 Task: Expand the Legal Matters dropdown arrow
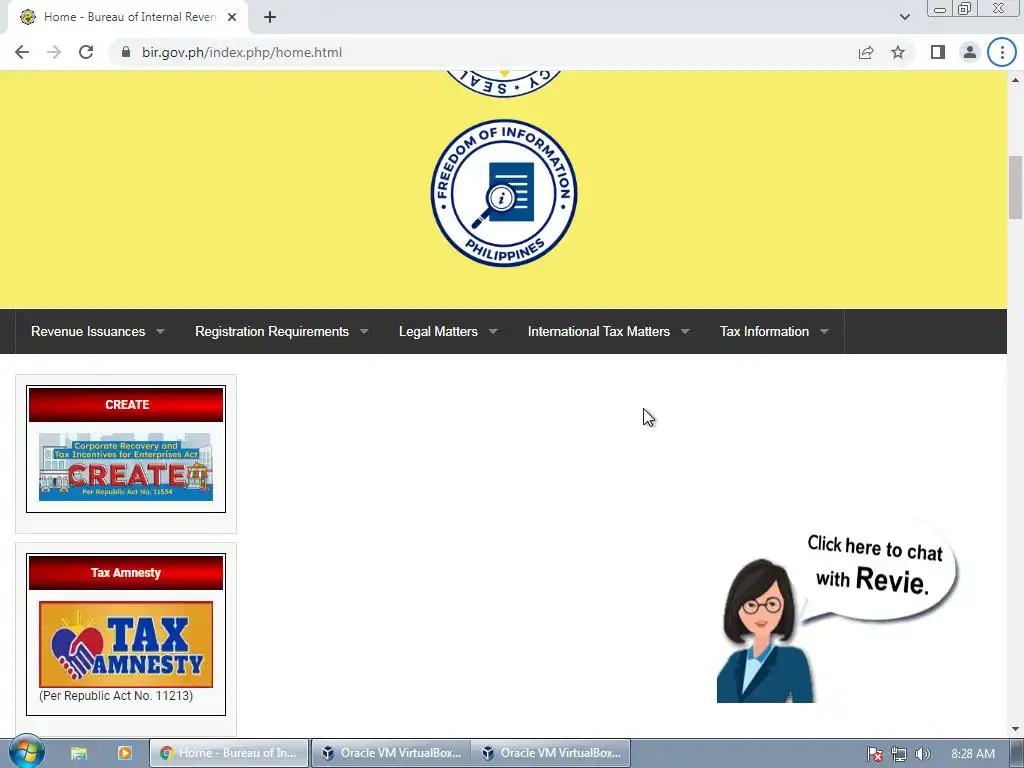[x=493, y=332]
